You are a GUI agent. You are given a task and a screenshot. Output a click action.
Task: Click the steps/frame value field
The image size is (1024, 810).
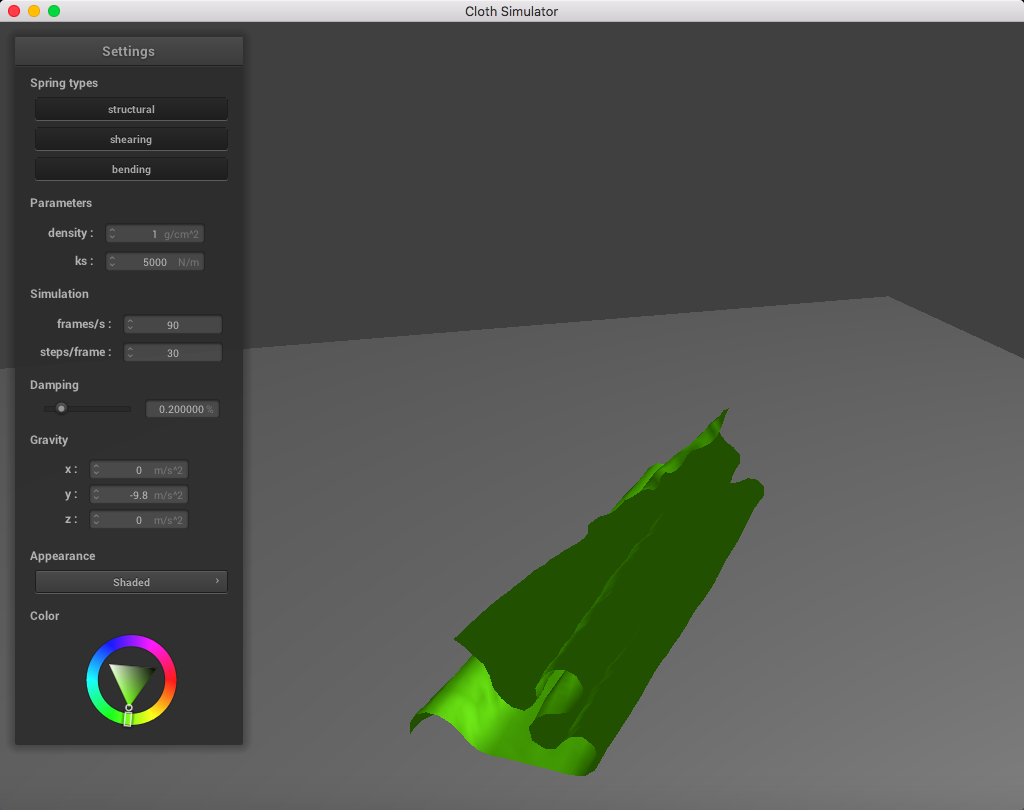click(172, 353)
